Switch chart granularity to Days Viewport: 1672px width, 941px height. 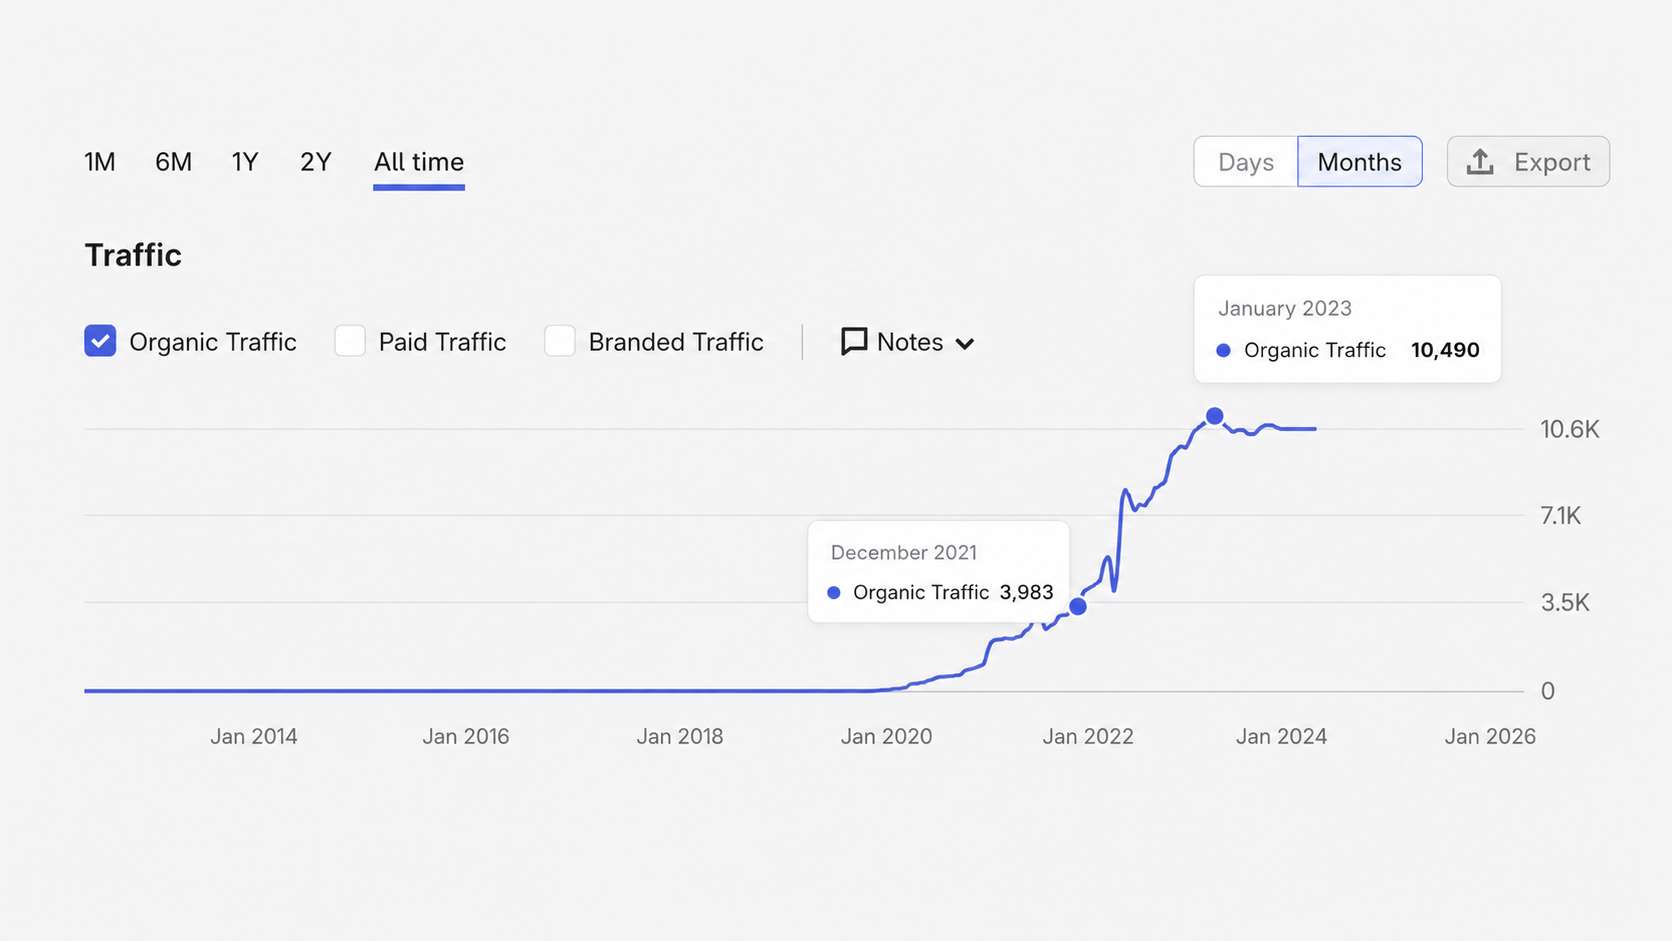[x=1246, y=162]
